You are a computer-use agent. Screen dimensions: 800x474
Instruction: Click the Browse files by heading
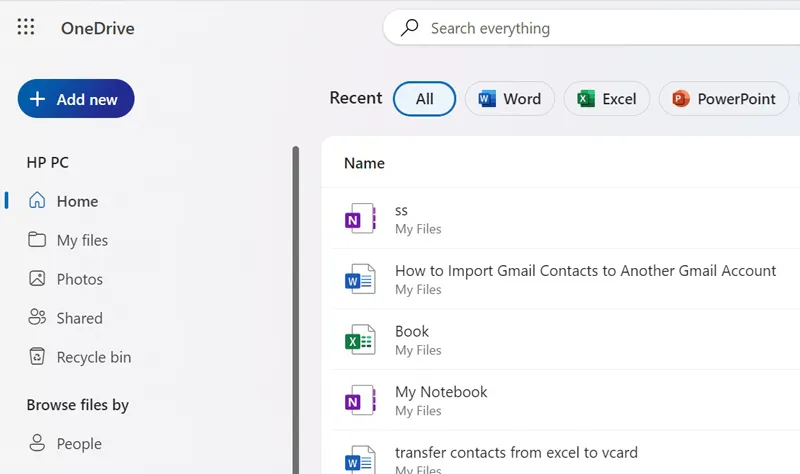point(78,405)
